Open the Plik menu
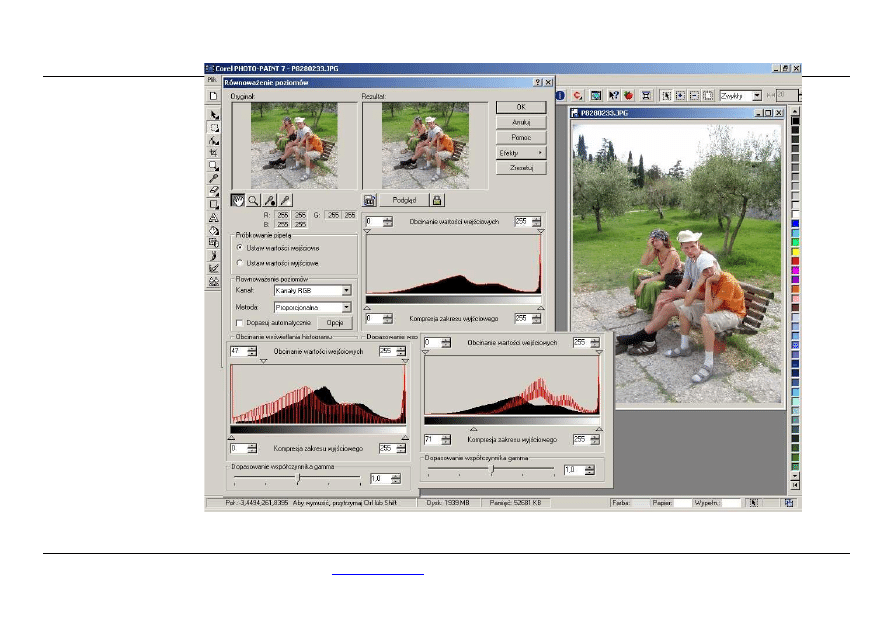 212,79
